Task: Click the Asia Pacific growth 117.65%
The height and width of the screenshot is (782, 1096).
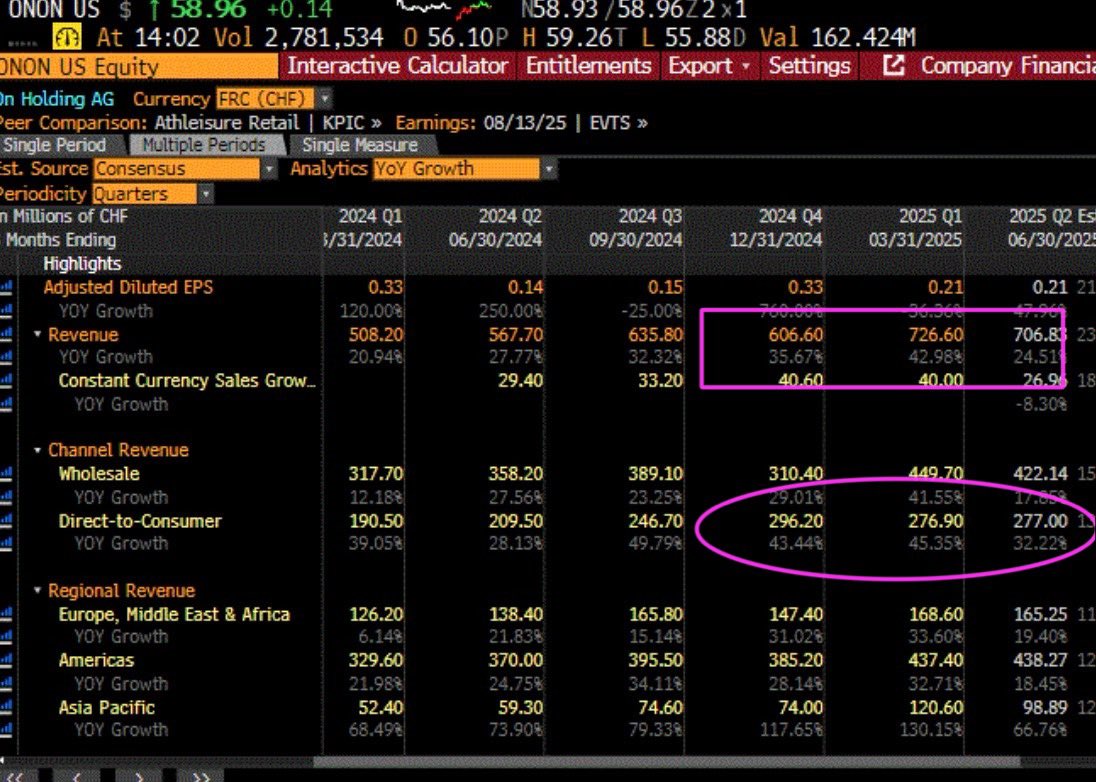Action: point(791,730)
